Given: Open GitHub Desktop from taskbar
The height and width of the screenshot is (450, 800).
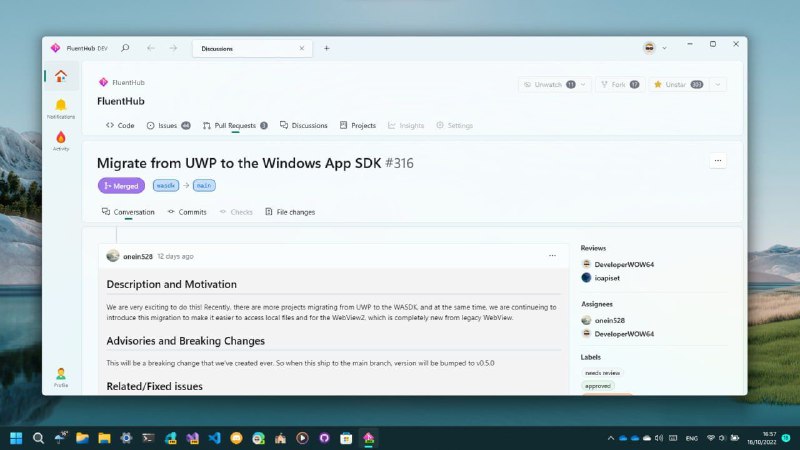Looking at the screenshot, I should (x=324, y=438).
